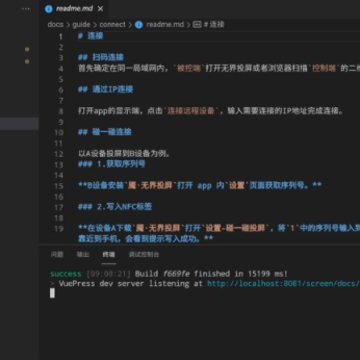Click the symbol icon in the breadcrumb bar
The height and width of the screenshot is (360, 360).
tap(197, 25)
